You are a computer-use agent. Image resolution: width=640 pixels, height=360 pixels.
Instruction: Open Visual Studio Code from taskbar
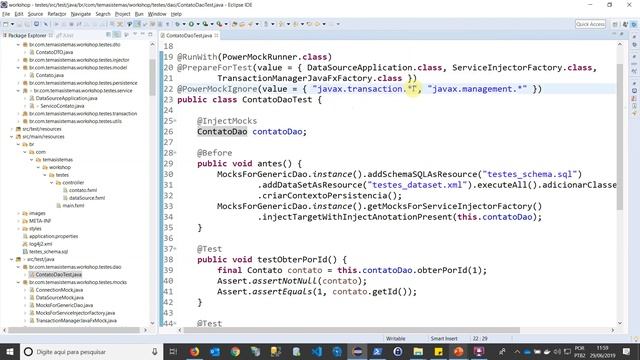pyautogui.click(x=317, y=351)
